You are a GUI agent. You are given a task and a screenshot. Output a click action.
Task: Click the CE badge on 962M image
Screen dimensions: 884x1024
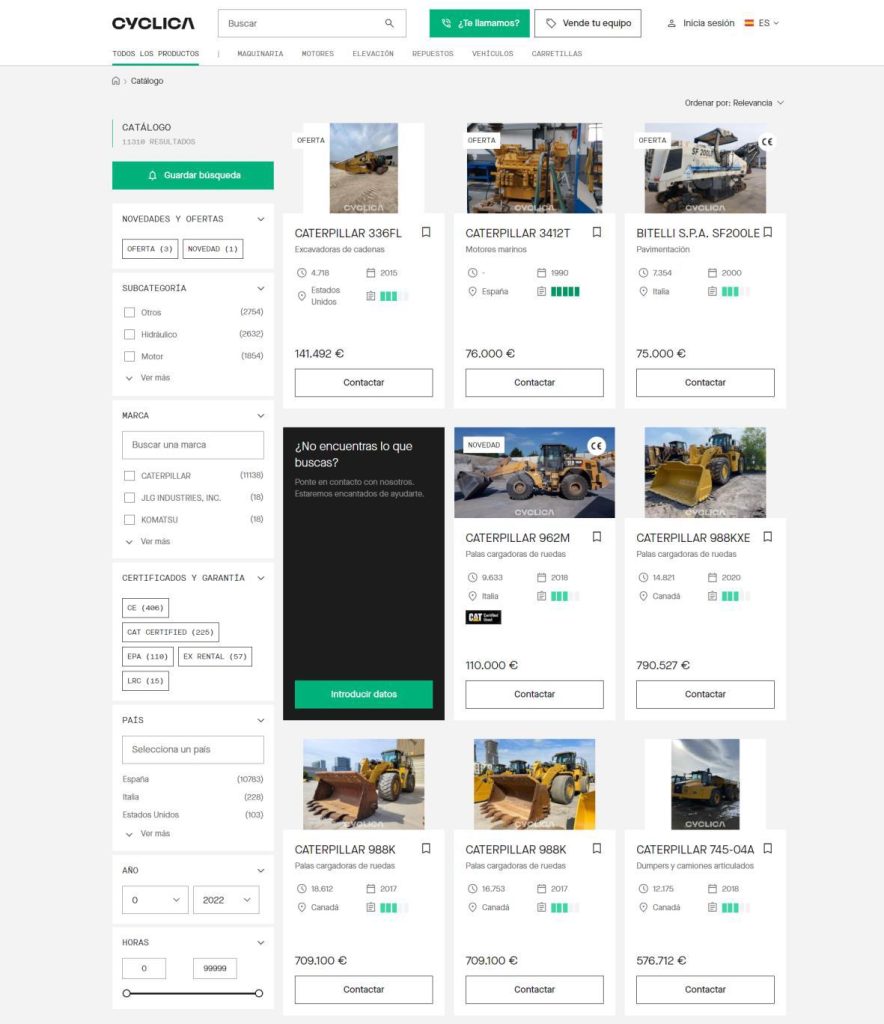click(596, 446)
